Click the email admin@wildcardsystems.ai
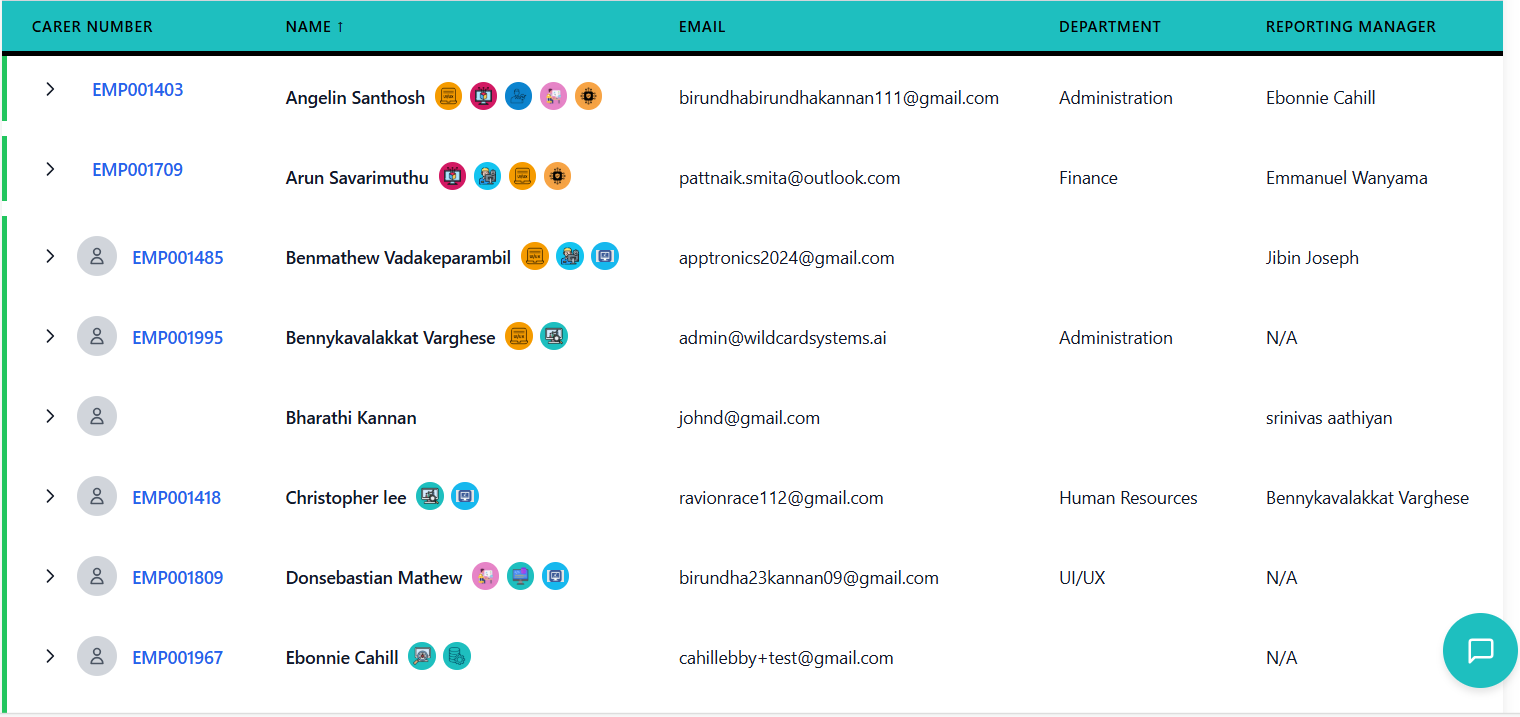 click(782, 338)
